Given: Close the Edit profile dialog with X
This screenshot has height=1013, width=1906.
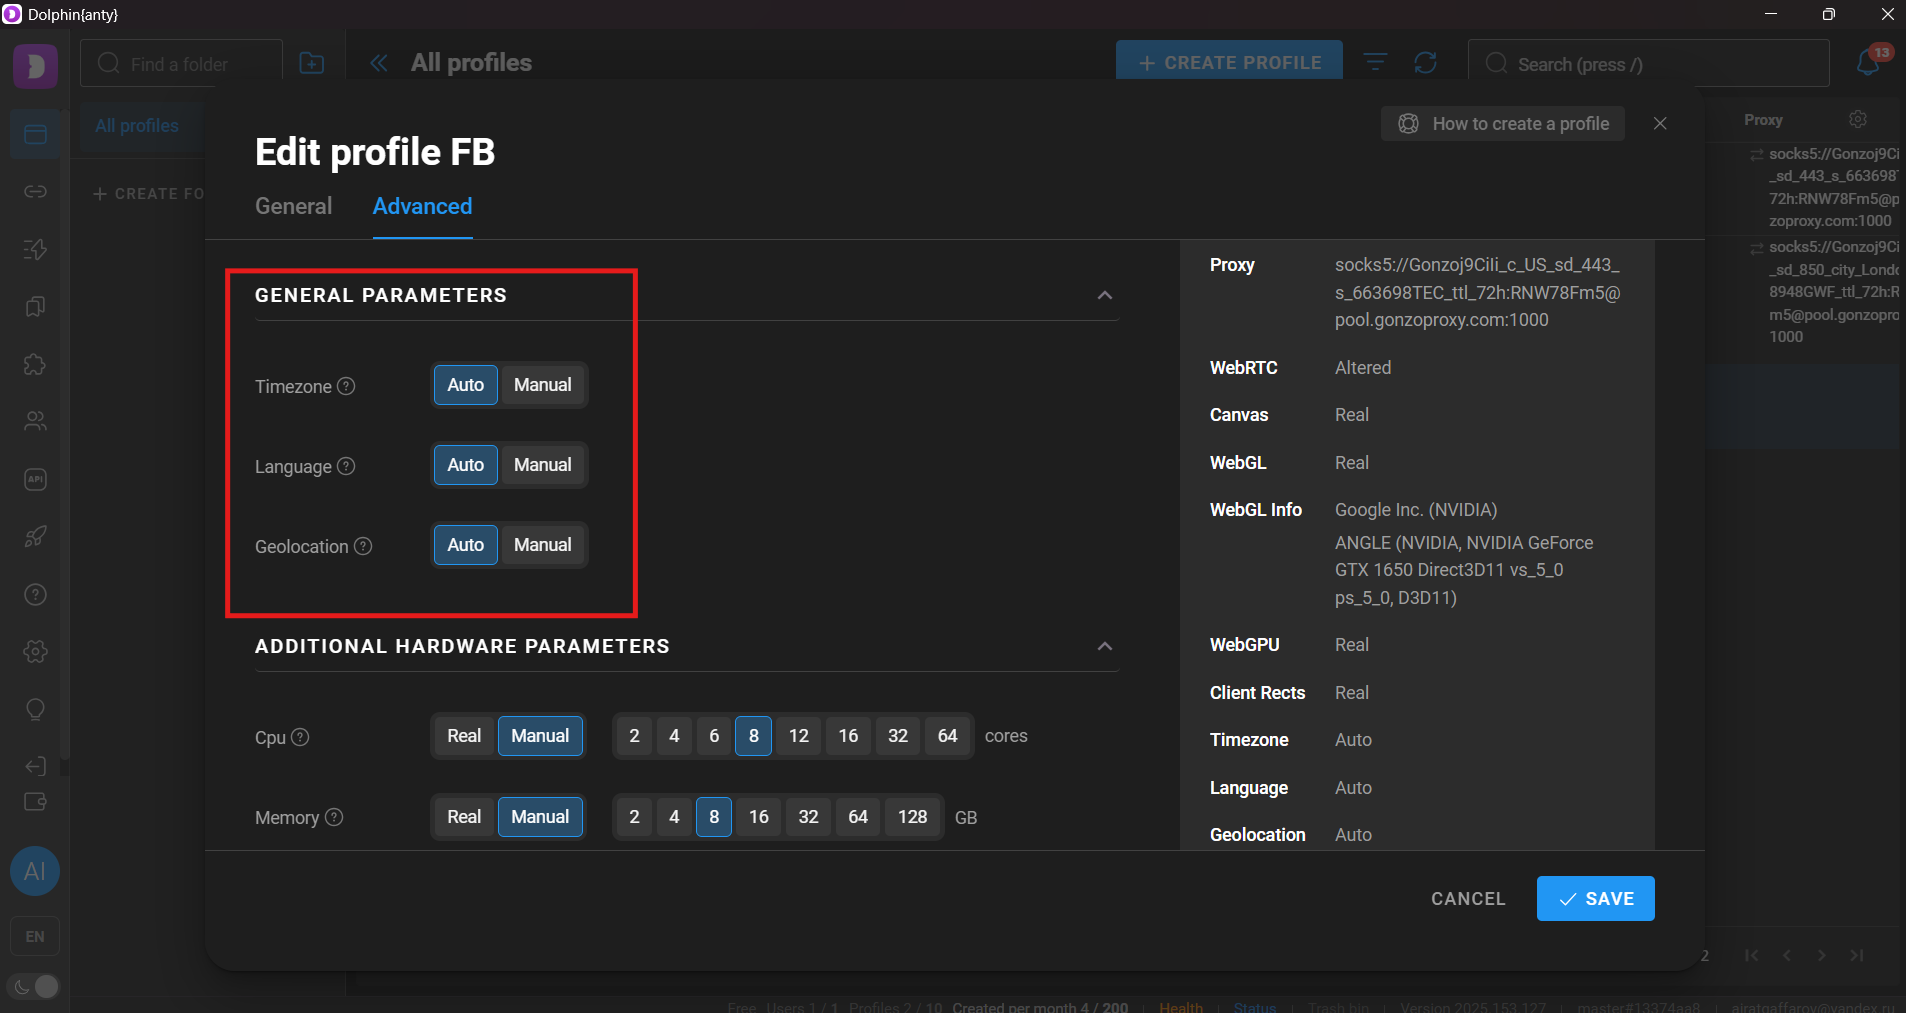Looking at the screenshot, I should 1660,123.
